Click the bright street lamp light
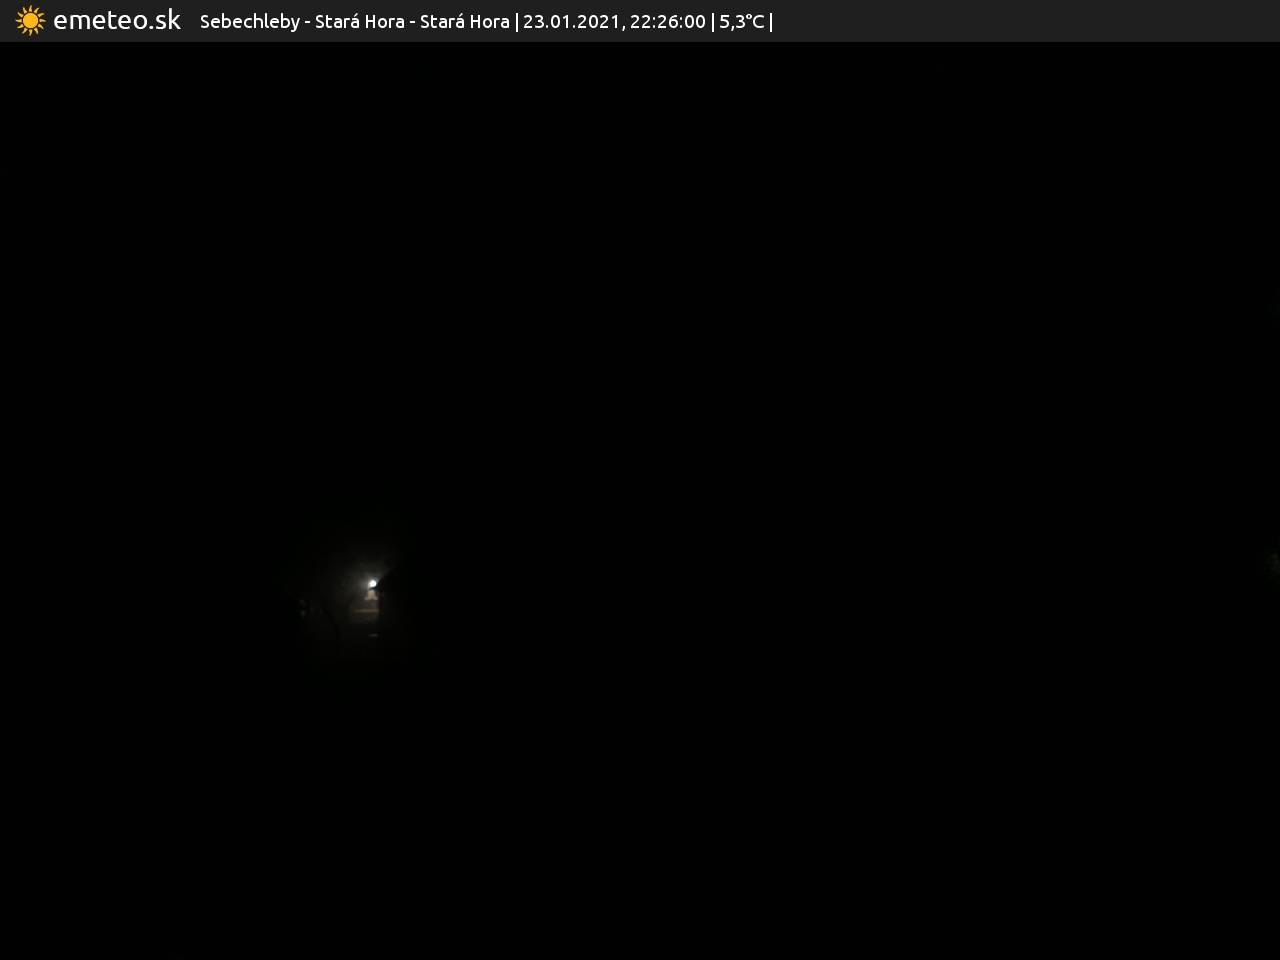 point(373,583)
